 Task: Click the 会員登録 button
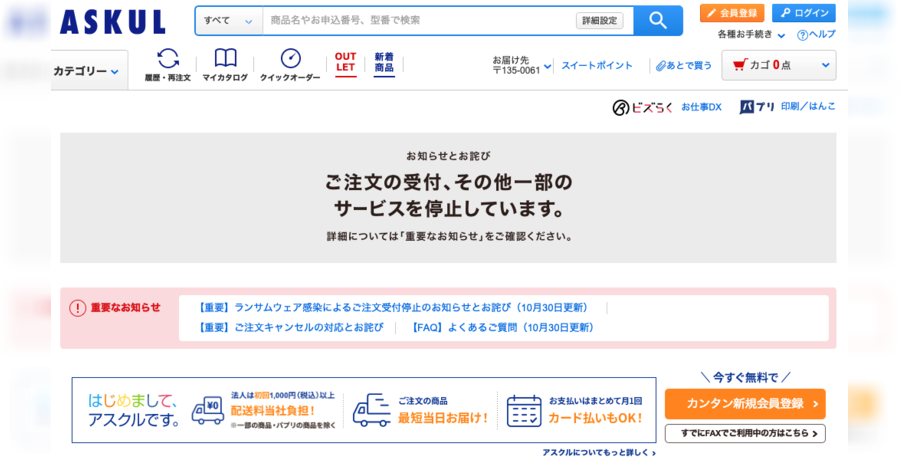point(732,13)
